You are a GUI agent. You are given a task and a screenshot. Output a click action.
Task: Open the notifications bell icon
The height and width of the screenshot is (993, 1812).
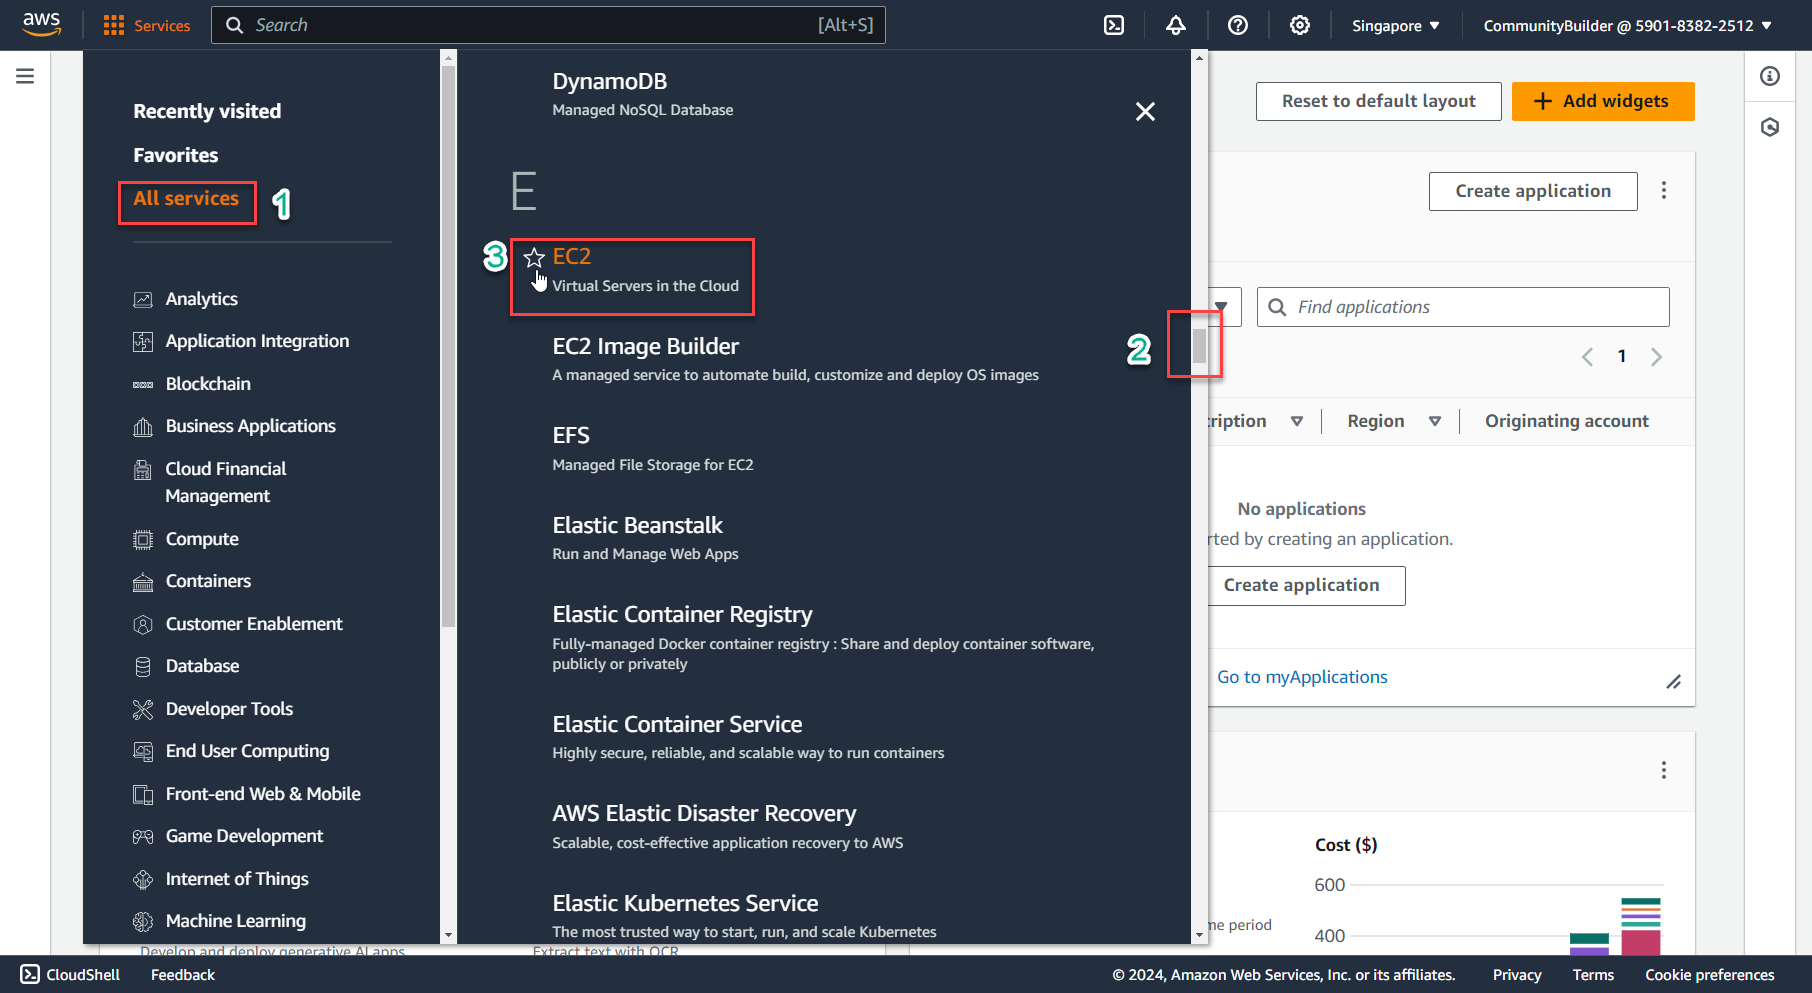coord(1175,24)
